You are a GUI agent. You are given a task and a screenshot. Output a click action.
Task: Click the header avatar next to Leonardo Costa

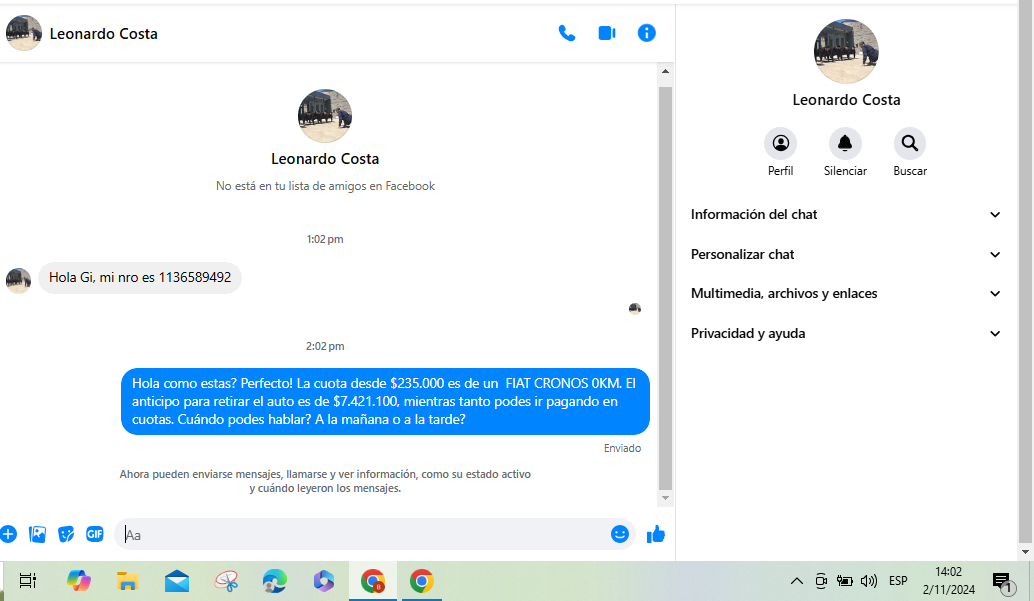[x=24, y=33]
